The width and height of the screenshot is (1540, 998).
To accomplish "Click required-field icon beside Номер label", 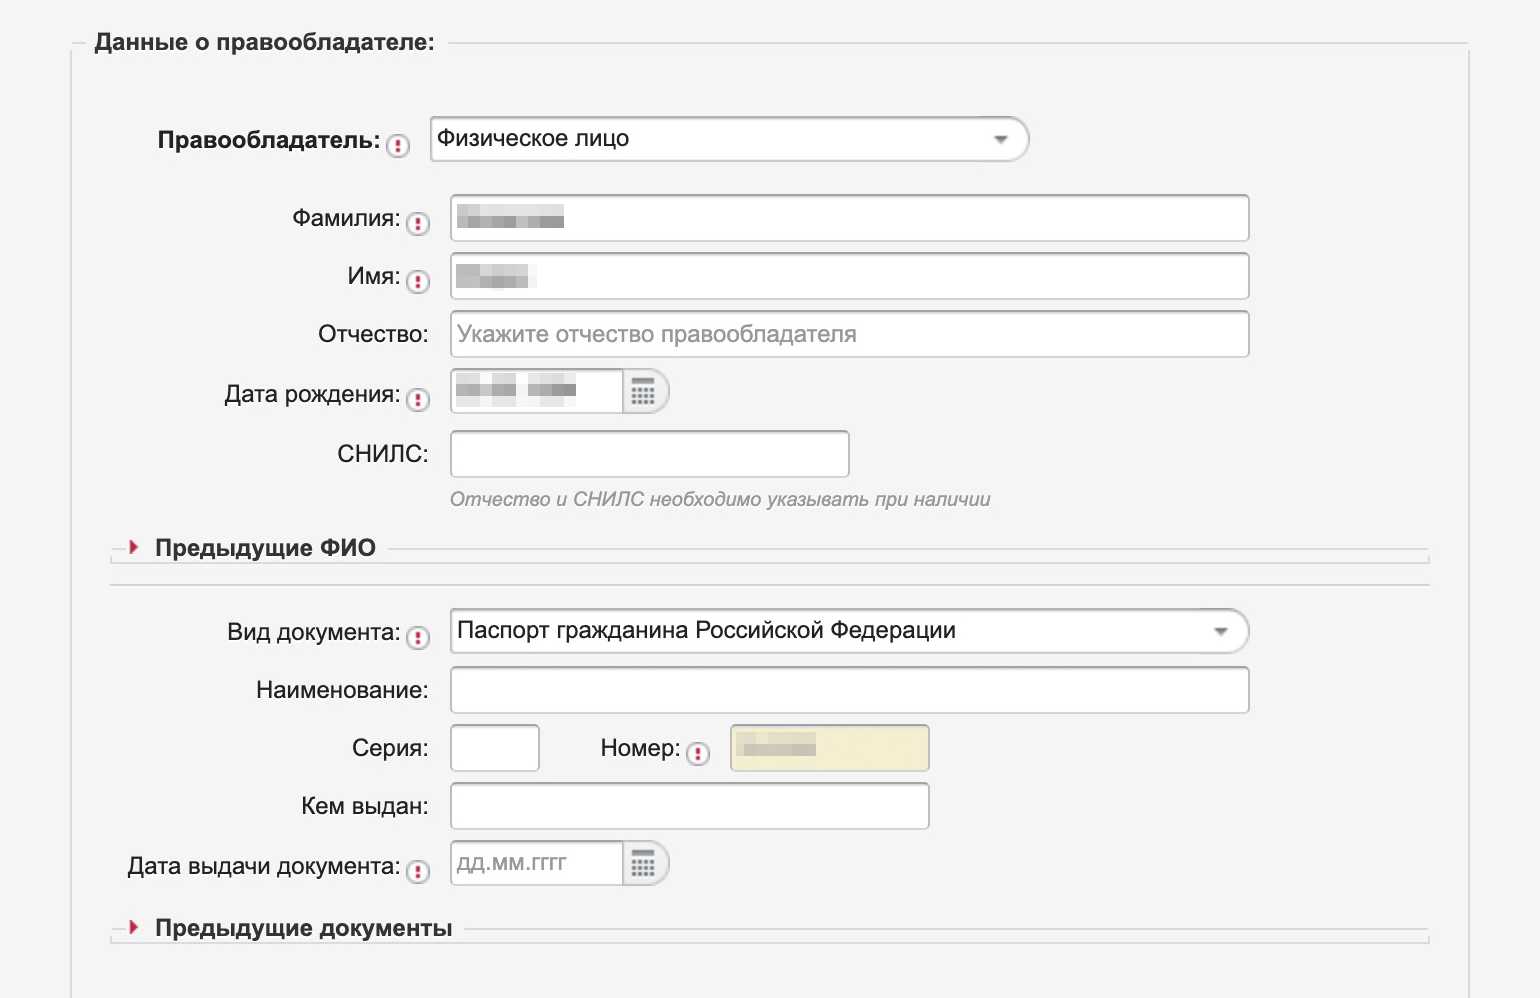I will coord(698,754).
